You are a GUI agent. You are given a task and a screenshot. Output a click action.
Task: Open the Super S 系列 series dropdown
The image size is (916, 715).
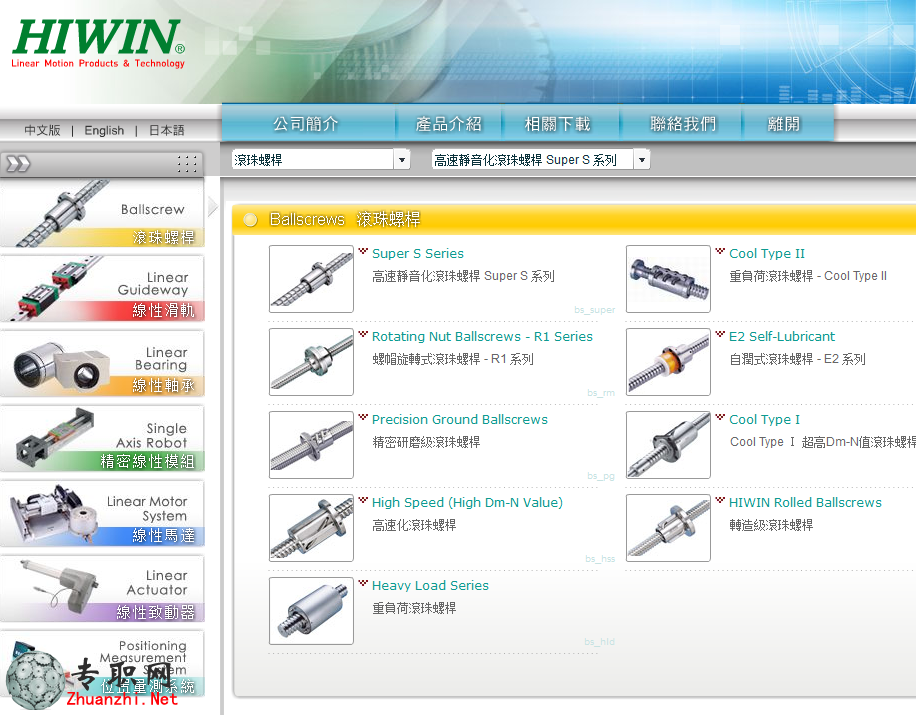pyautogui.click(x=540, y=159)
